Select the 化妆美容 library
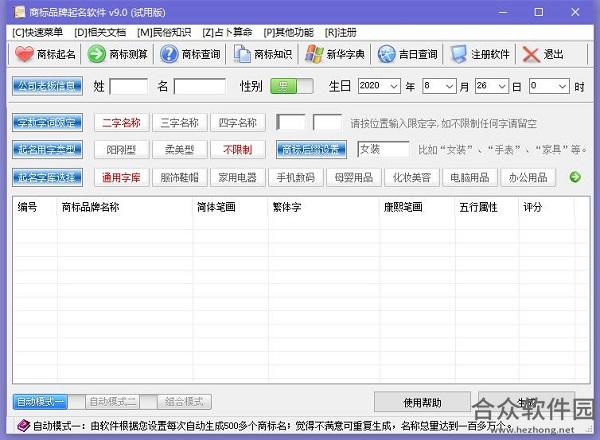Viewport: 600px width, 440px height. click(412, 178)
